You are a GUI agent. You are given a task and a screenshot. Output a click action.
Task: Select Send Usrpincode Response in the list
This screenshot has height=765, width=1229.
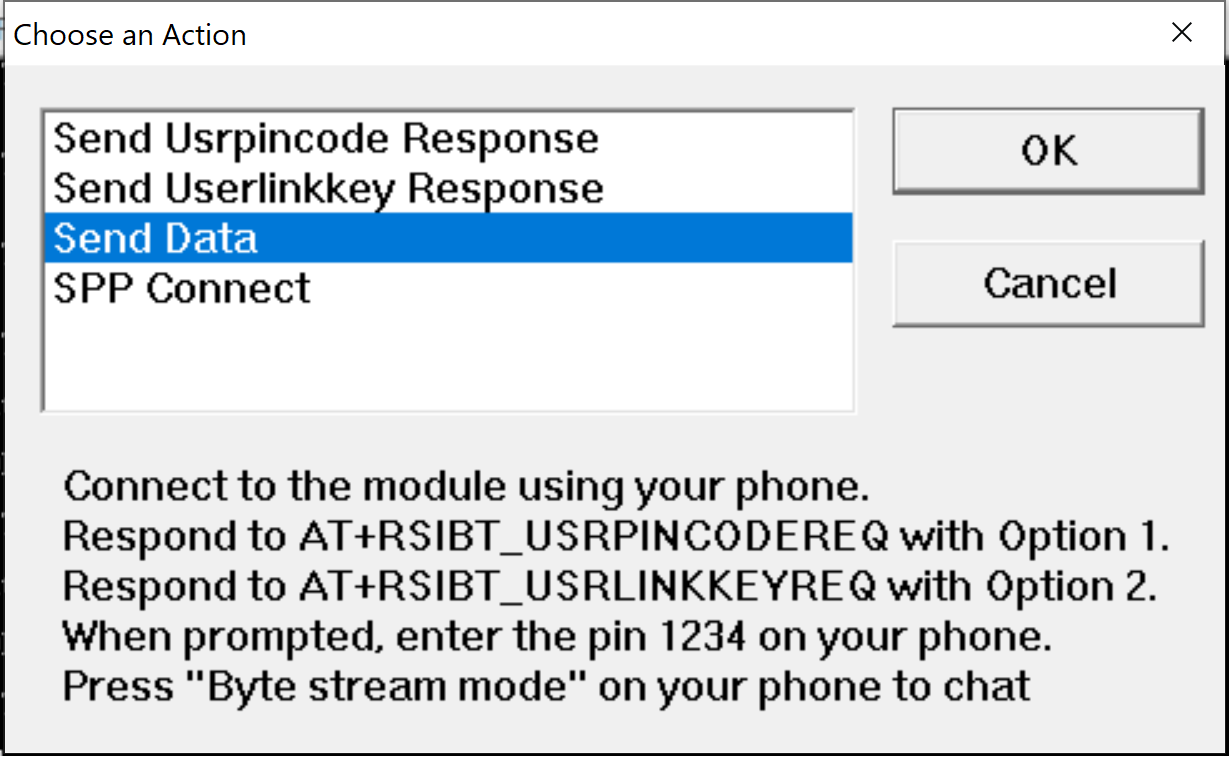[326, 138]
